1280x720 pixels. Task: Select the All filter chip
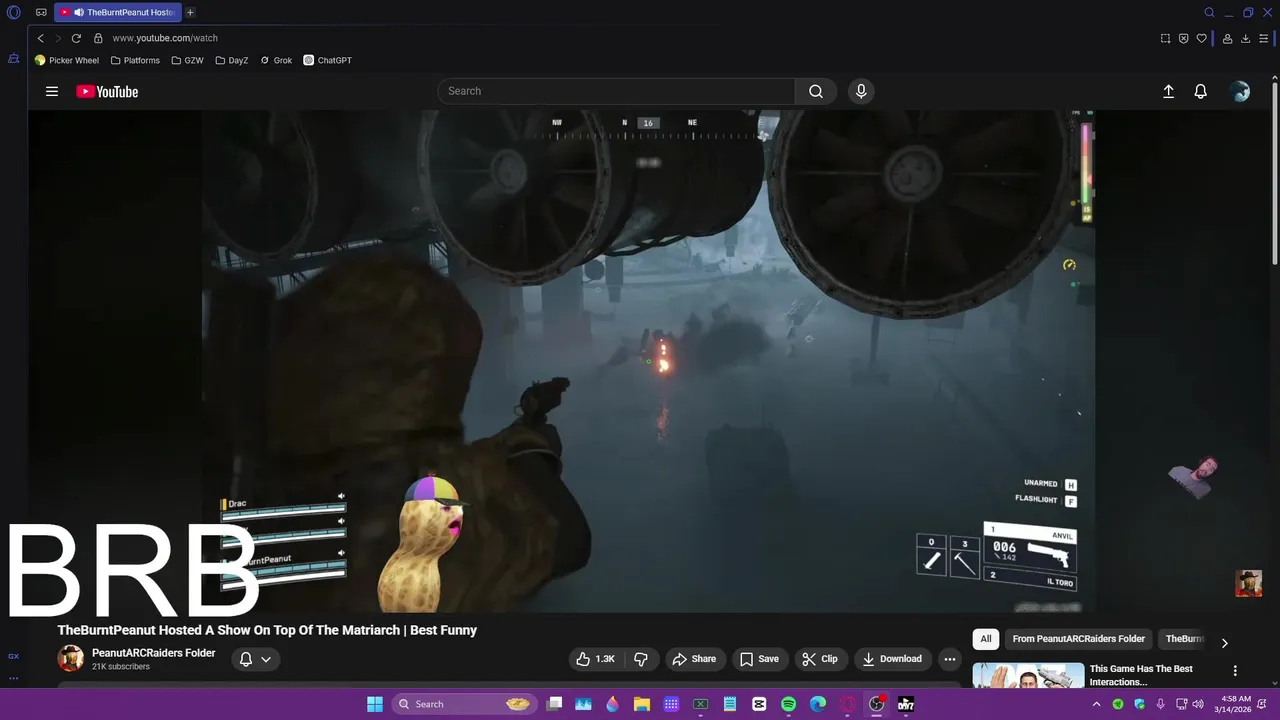tap(986, 639)
